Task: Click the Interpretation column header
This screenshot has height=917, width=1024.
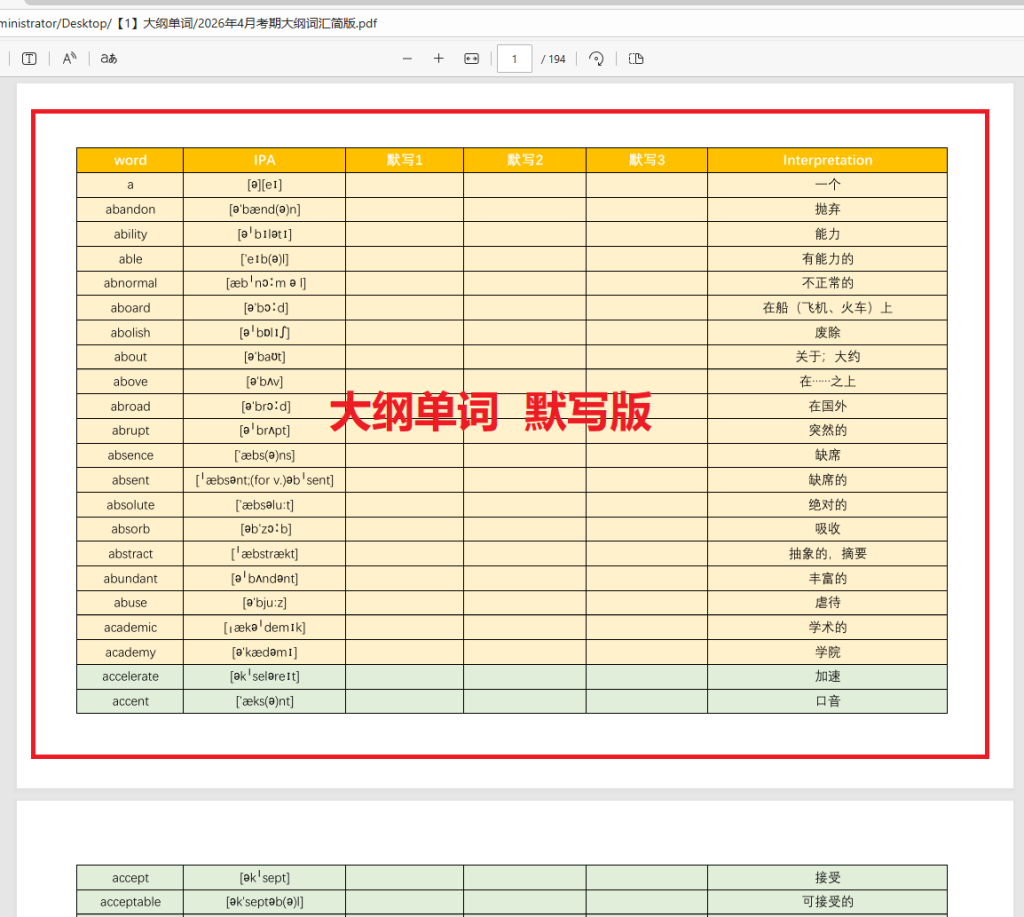Action: (x=827, y=160)
